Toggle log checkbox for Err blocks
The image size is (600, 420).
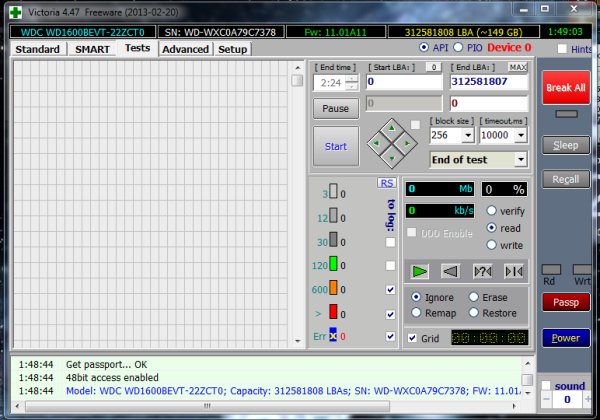(x=390, y=336)
